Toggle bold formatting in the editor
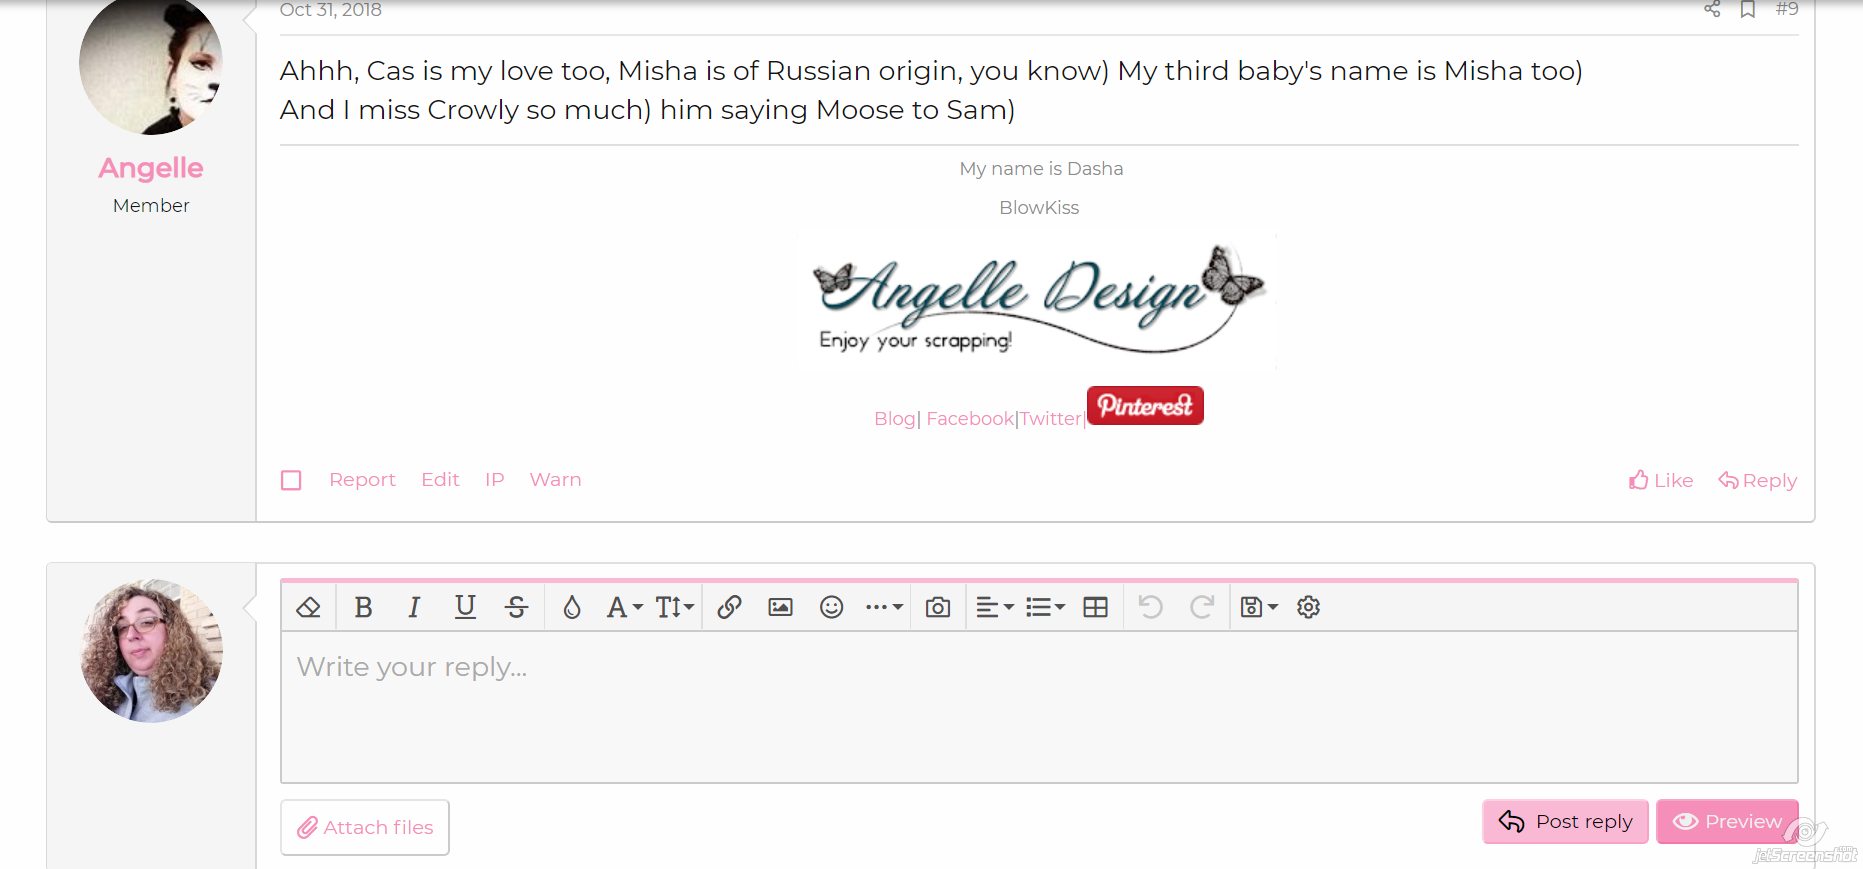Image resolution: width=1863 pixels, height=869 pixels. (363, 607)
